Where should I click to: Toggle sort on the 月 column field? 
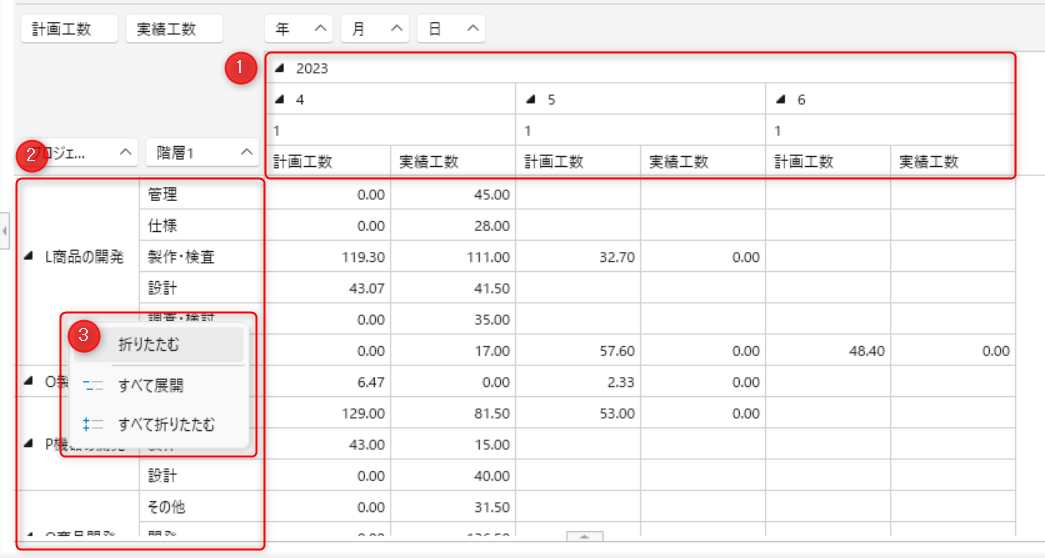click(397, 29)
